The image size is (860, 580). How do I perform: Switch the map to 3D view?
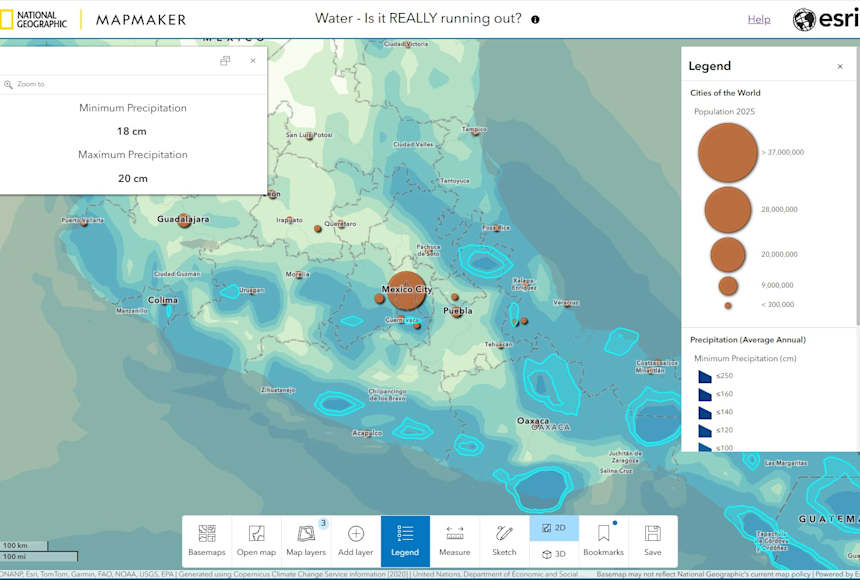click(553, 551)
